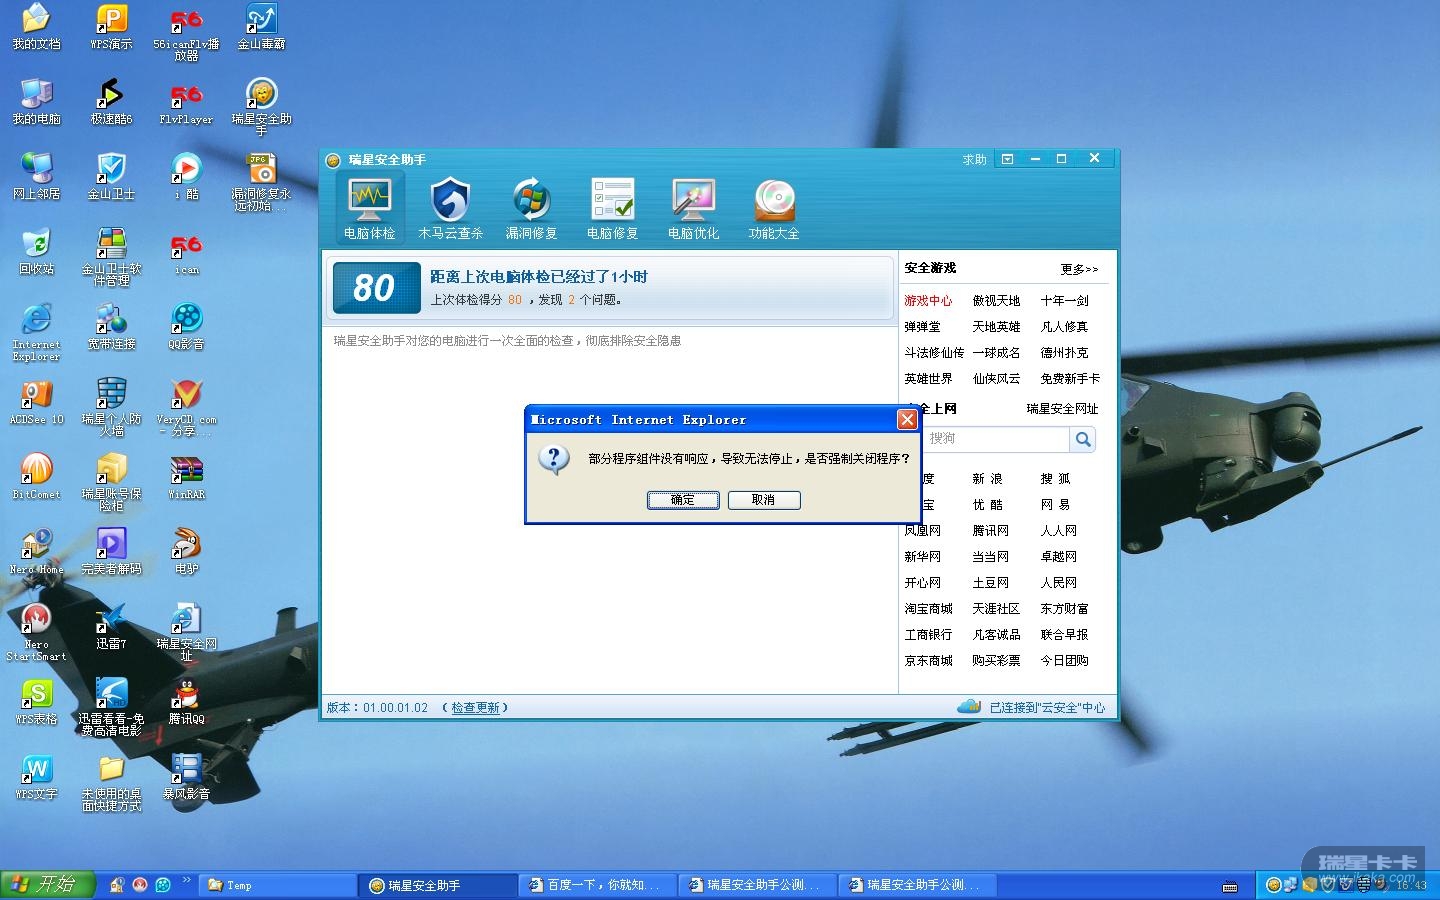The width and height of the screenshot is (1440, 900).
Task: Open the 搜狐 site link
Action: pyautogui.click(x=1055, y=479)
